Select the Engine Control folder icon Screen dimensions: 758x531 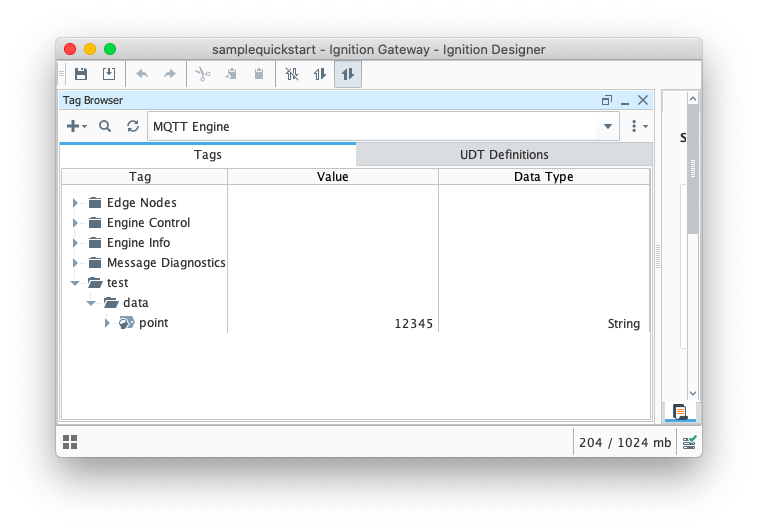click(95, 222)
